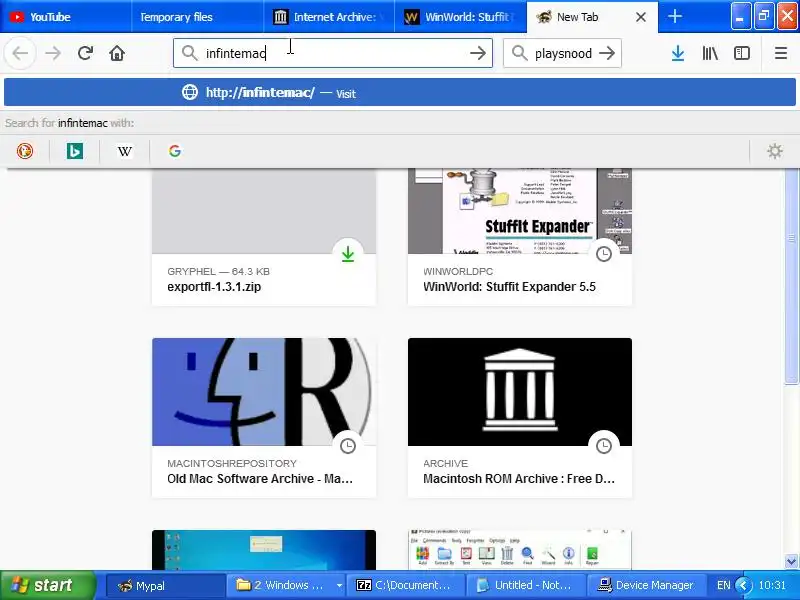800x600 pixels.
Task: Switch to the WinWorld: Stuffit tab
Action: (x=460, y=17)
